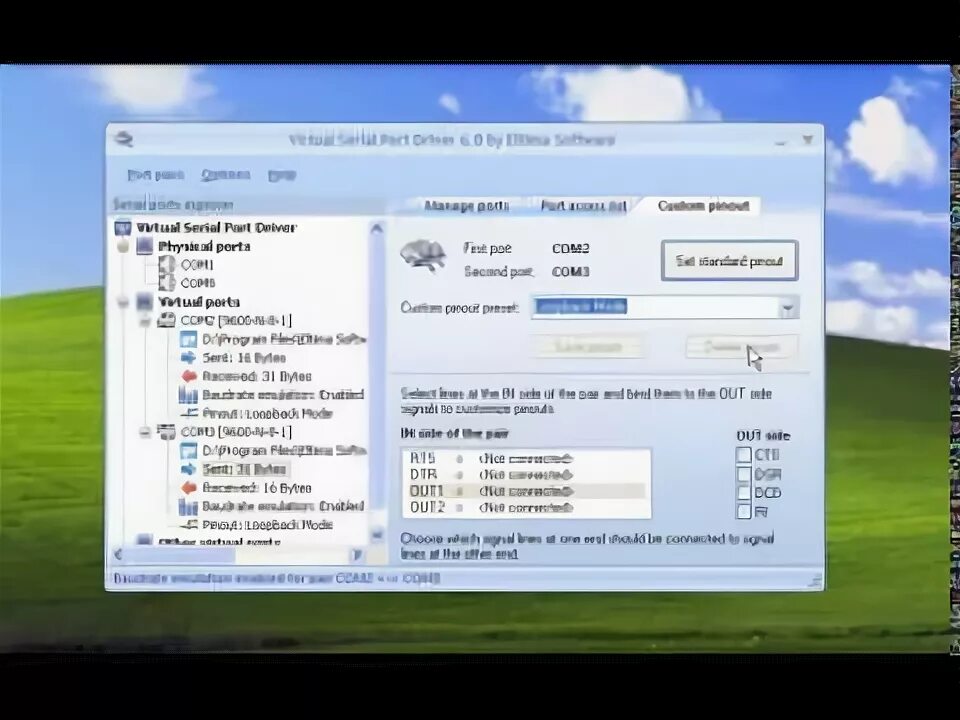Select the Virtual ports tree label

click(x=199, y=302)
